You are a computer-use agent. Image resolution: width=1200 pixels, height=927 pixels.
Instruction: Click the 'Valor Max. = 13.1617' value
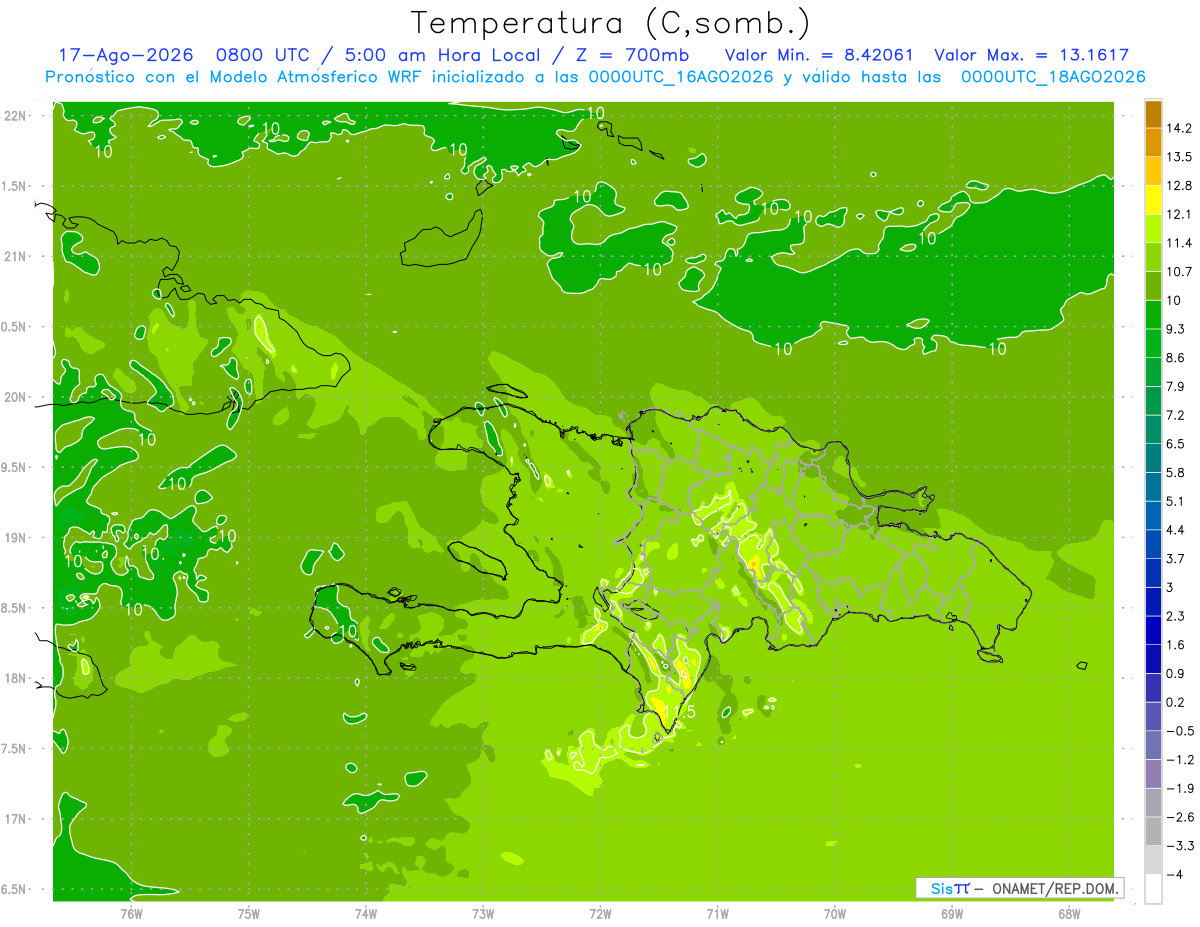pyautogui.click(x=1030, y=55)
